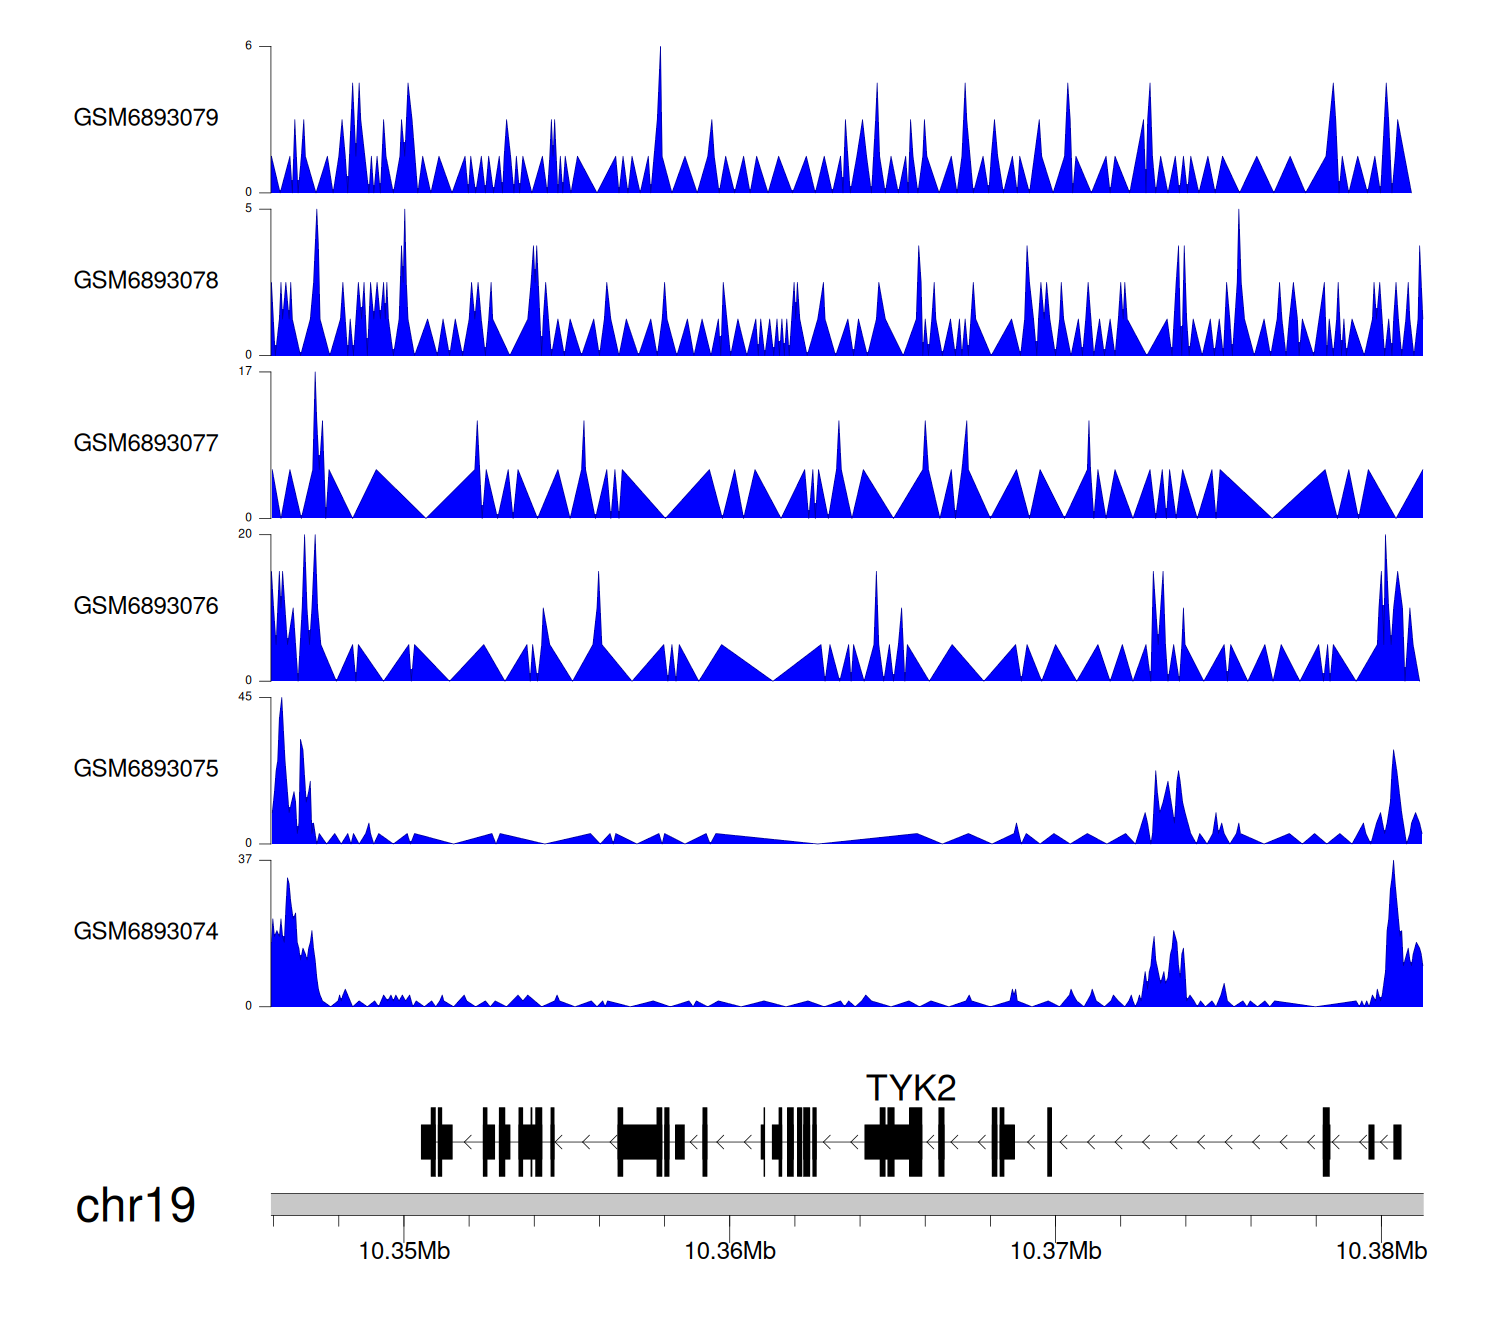Image resolution: width=1500 pixels, height=1320 pixels.
Task: Click the GSM6893079 track label
Action: (146, 118)
